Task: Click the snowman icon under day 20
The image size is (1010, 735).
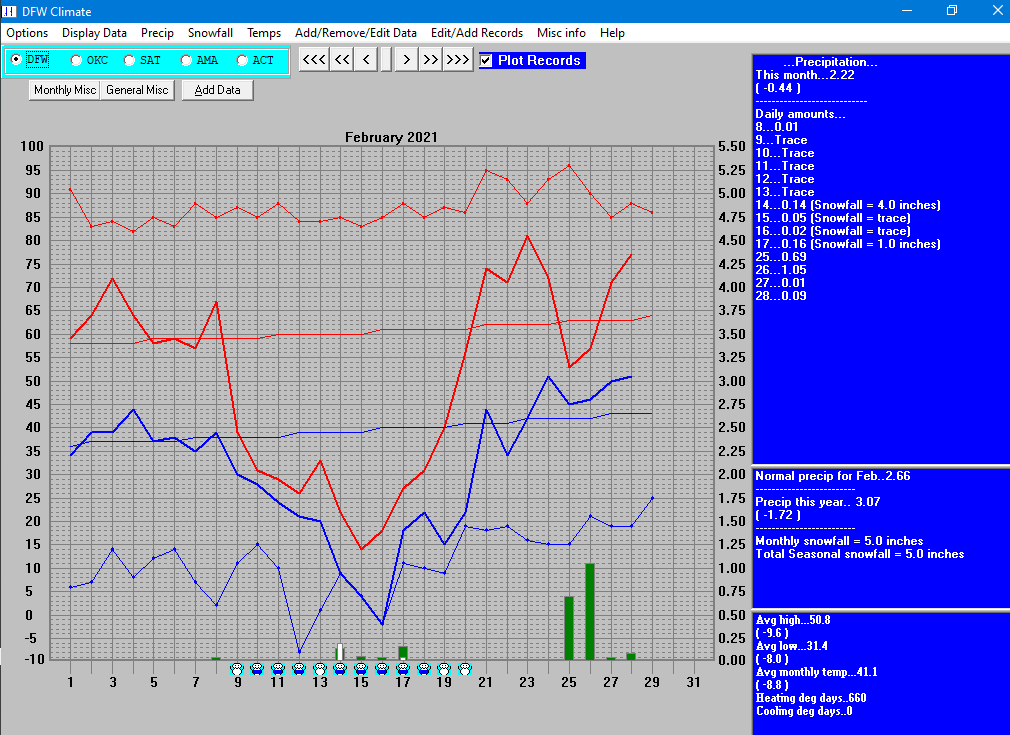Action: pyautogui.click(x=465, y=669)
